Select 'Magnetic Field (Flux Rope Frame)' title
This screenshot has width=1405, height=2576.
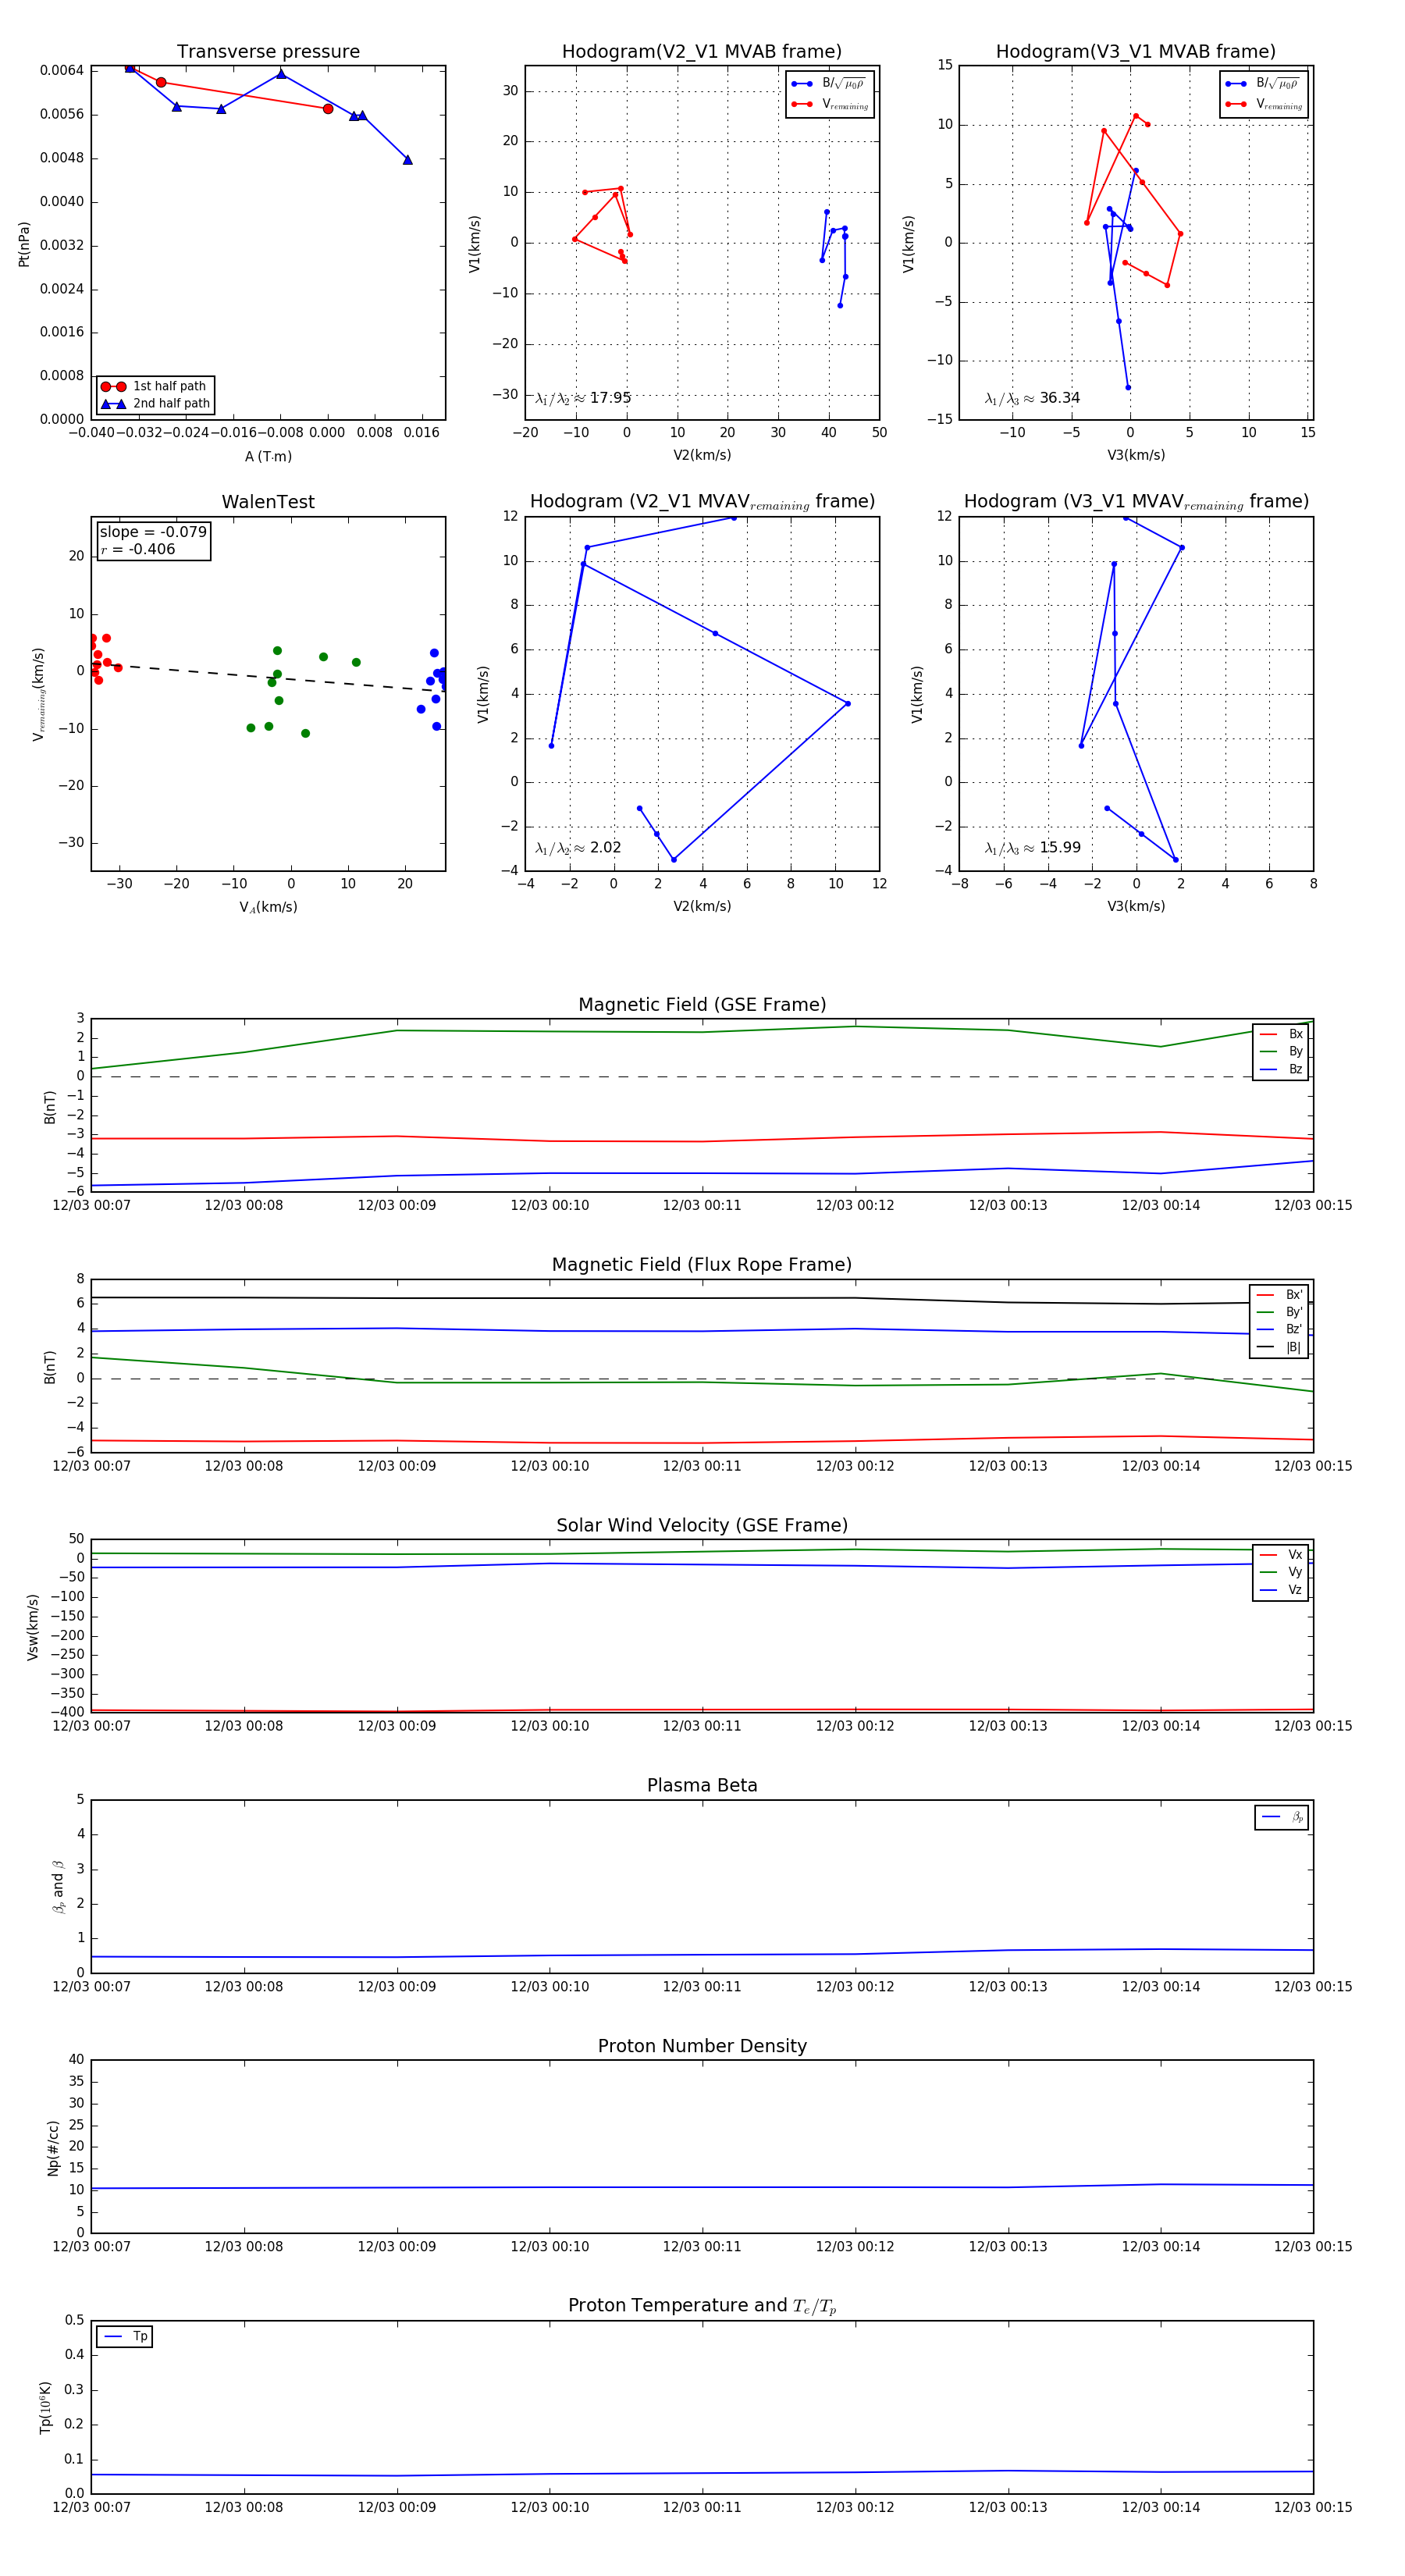click(702, 1265)
